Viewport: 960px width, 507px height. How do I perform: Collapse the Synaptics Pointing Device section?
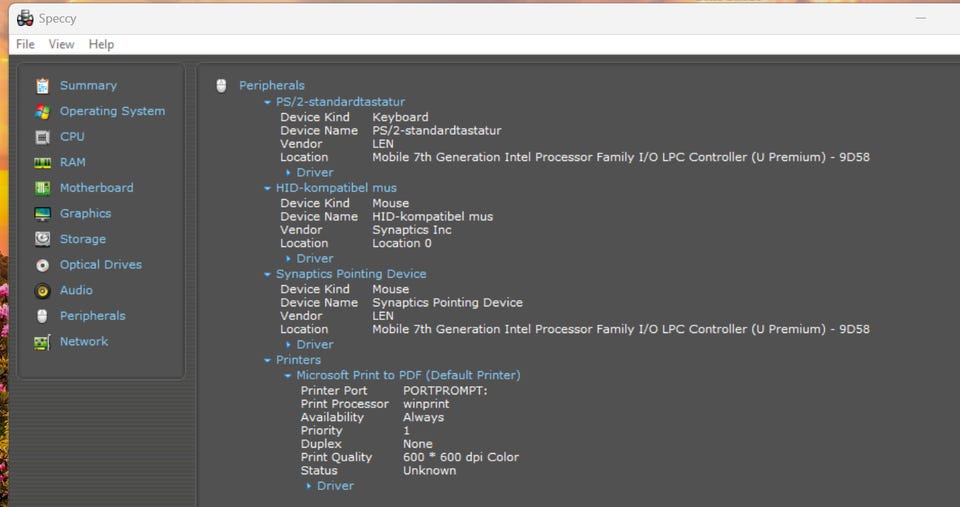point(267,274)
